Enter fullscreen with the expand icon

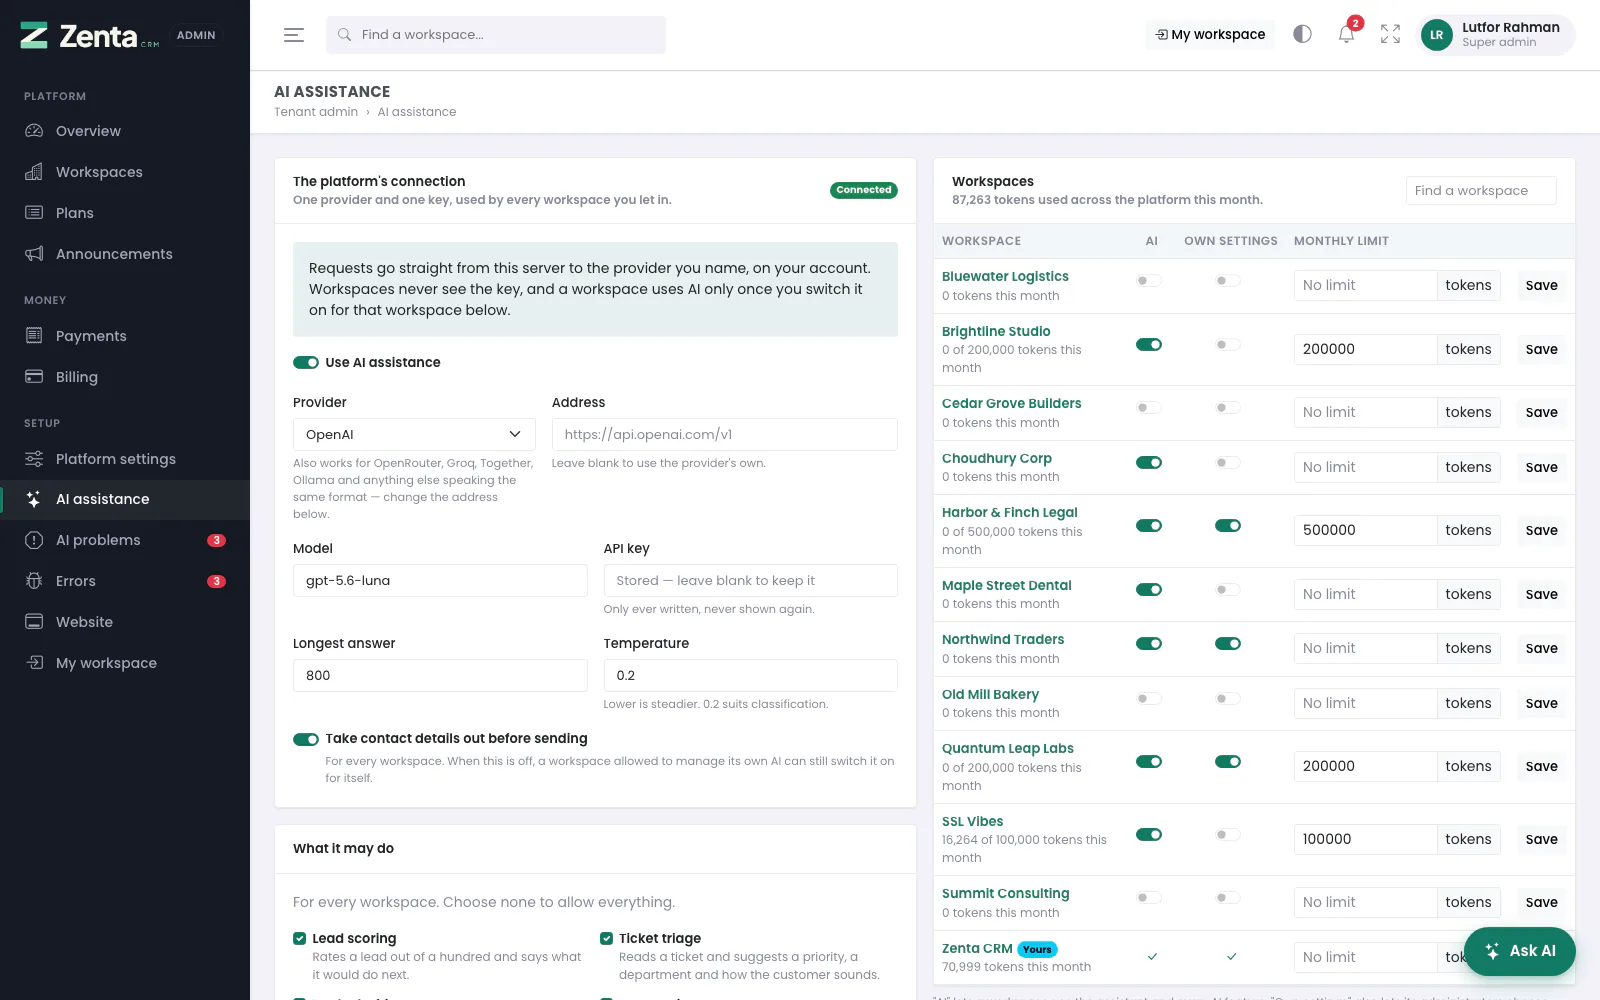(1390, 34)
